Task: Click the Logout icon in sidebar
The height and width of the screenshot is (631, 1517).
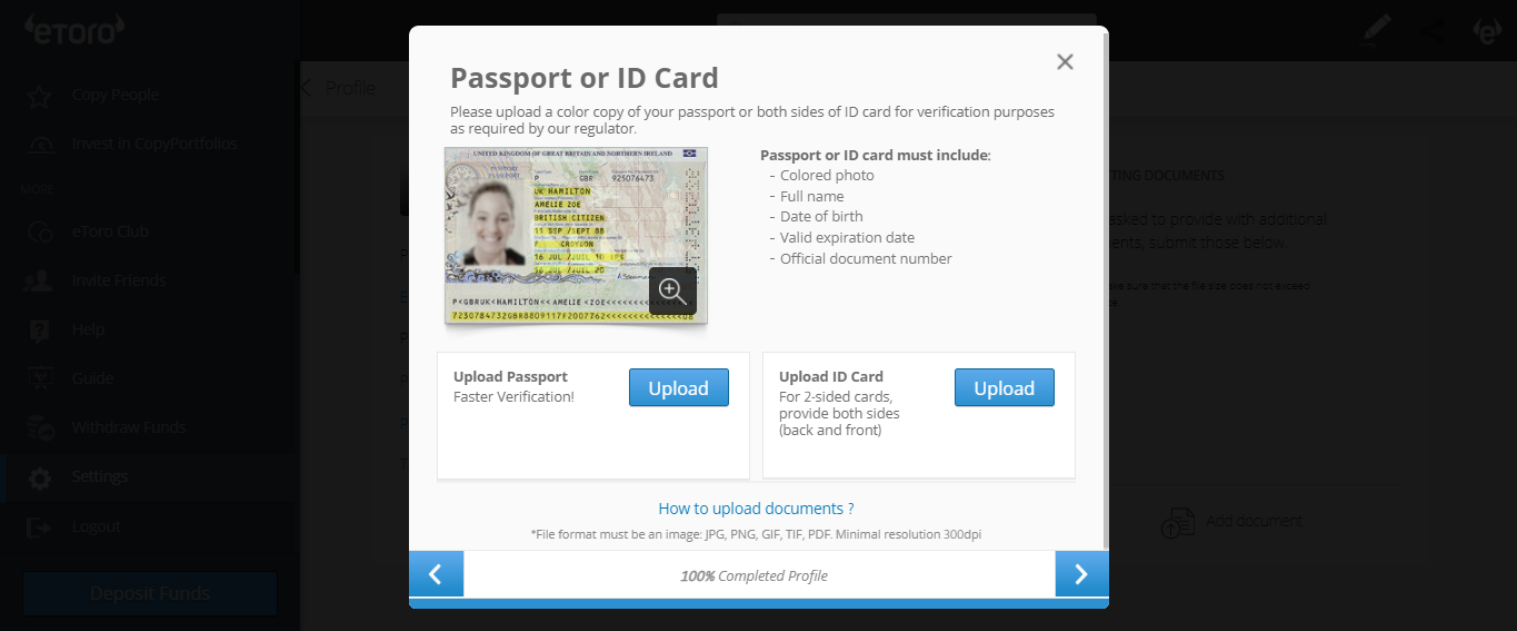Action: (x=39, y=526)
